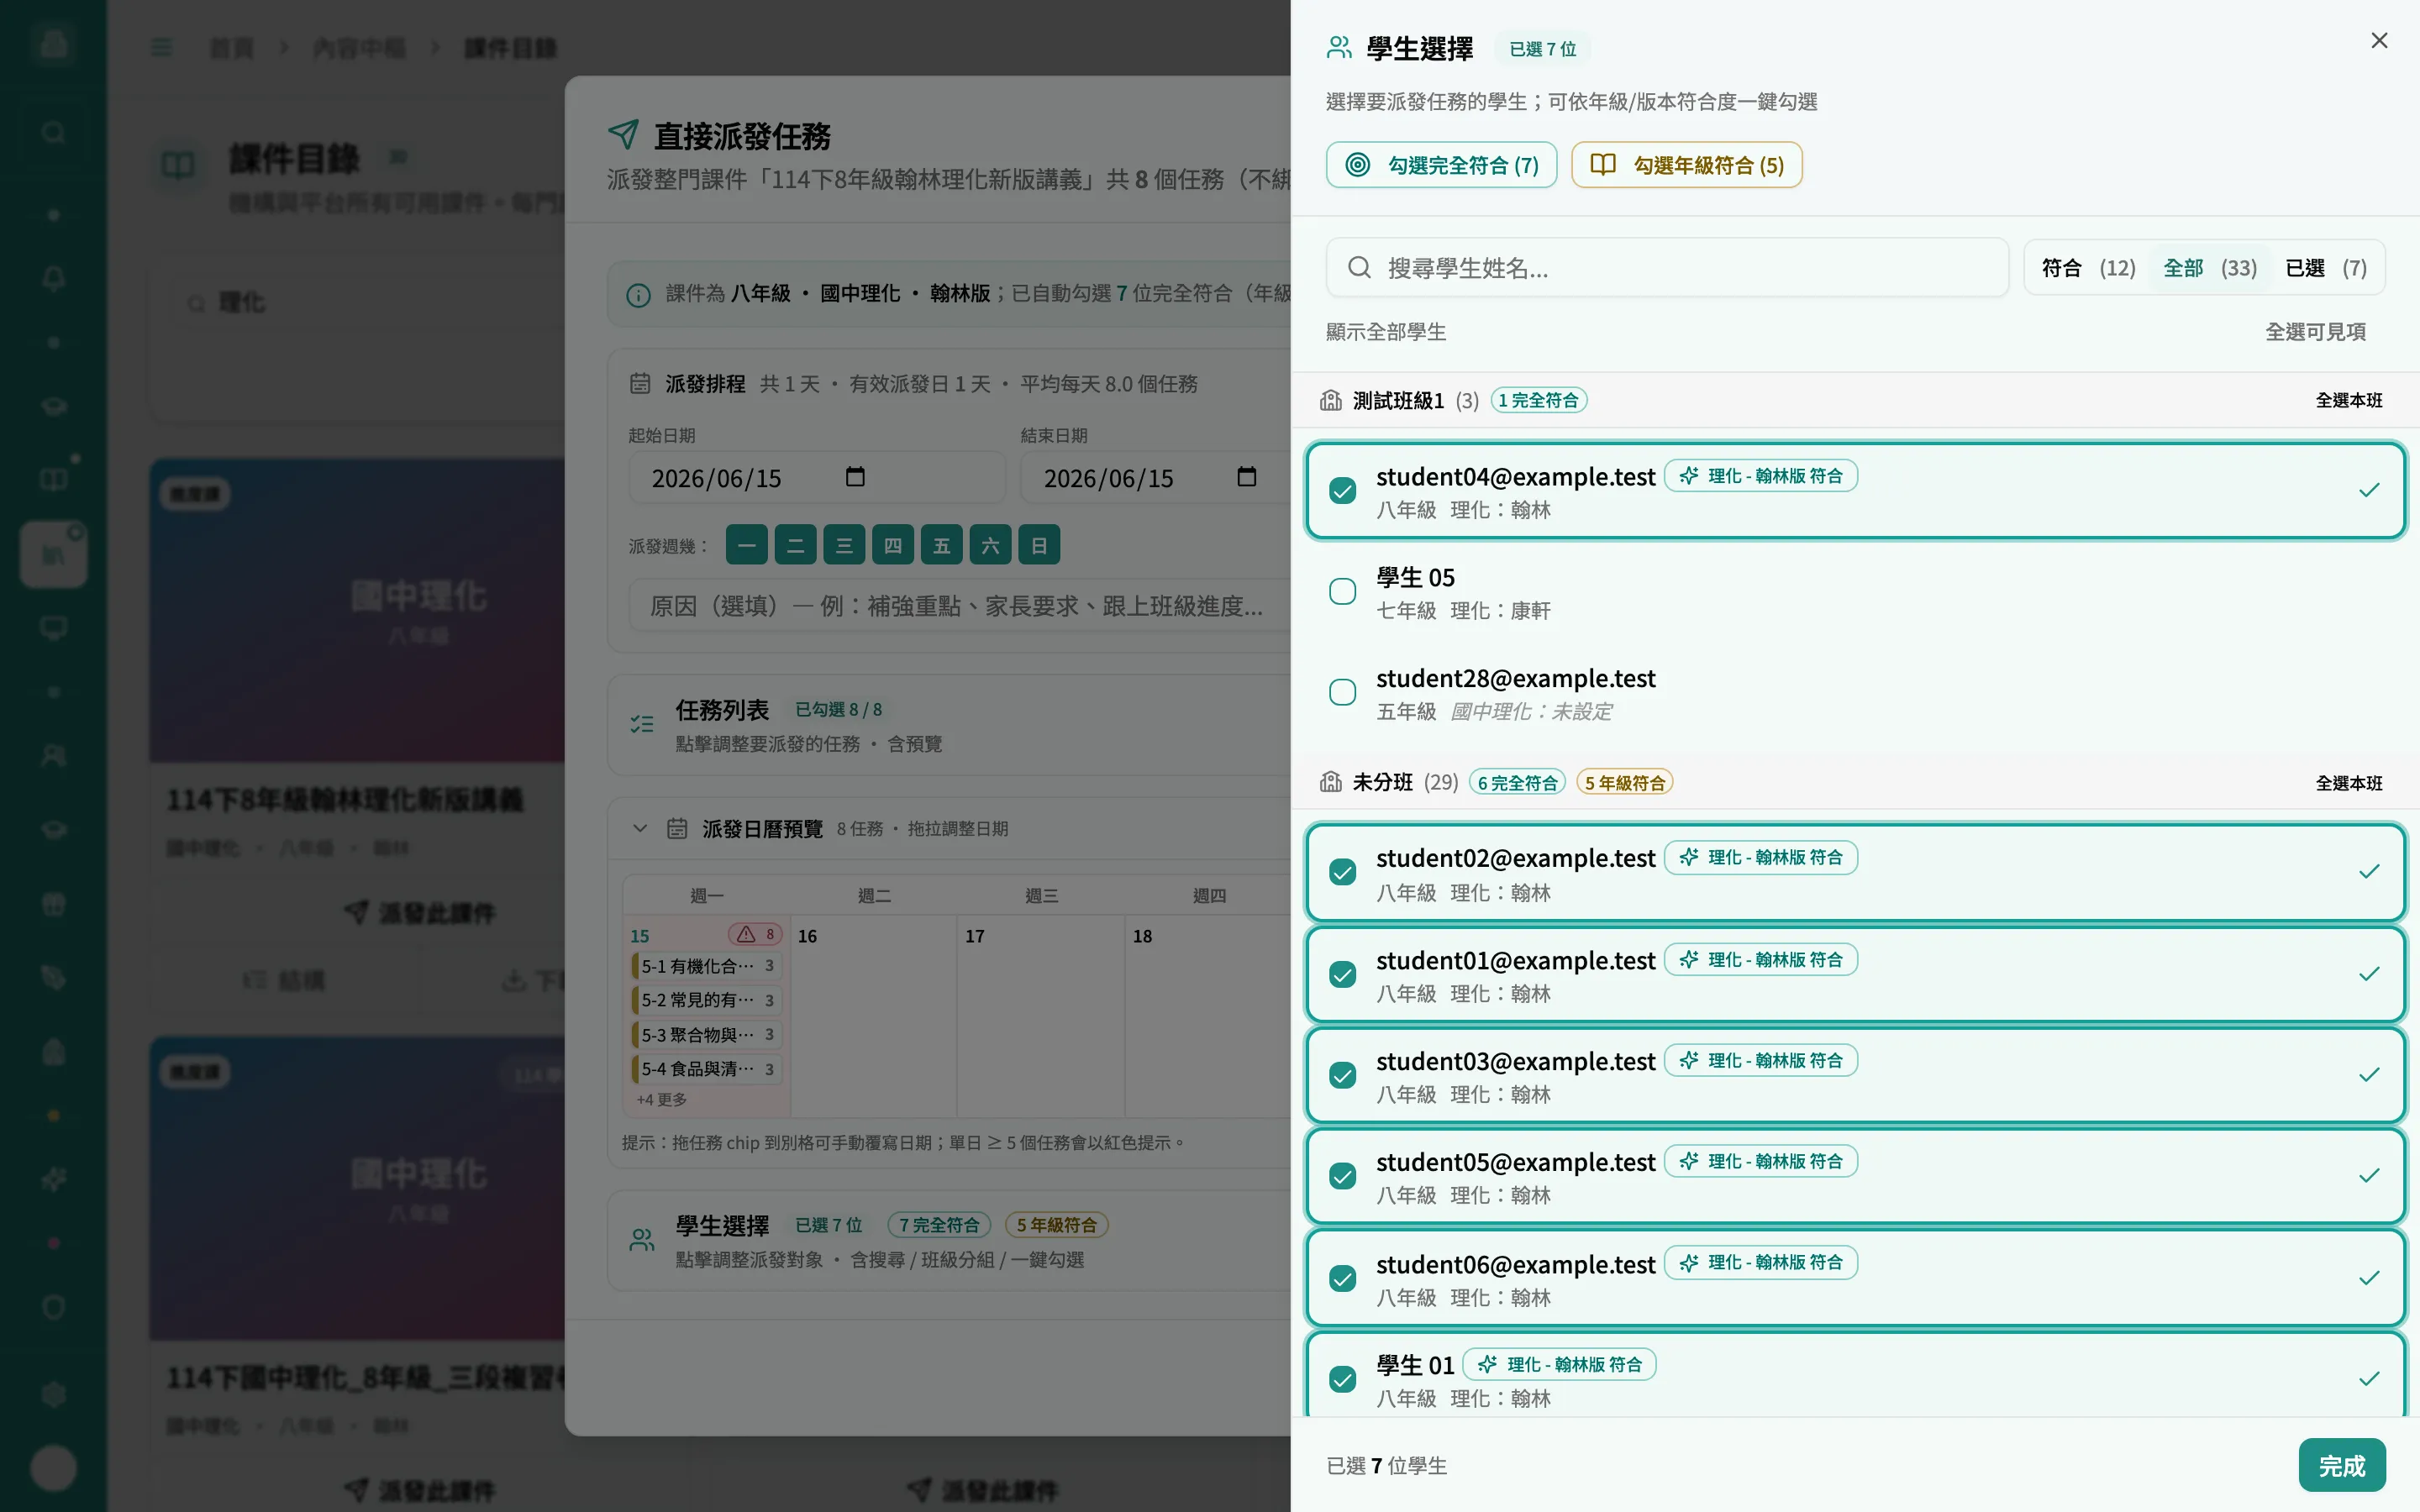Switch to 已選 (7) filter tab
The height and width of the screenshot is (1512, 2420).
2326,267
